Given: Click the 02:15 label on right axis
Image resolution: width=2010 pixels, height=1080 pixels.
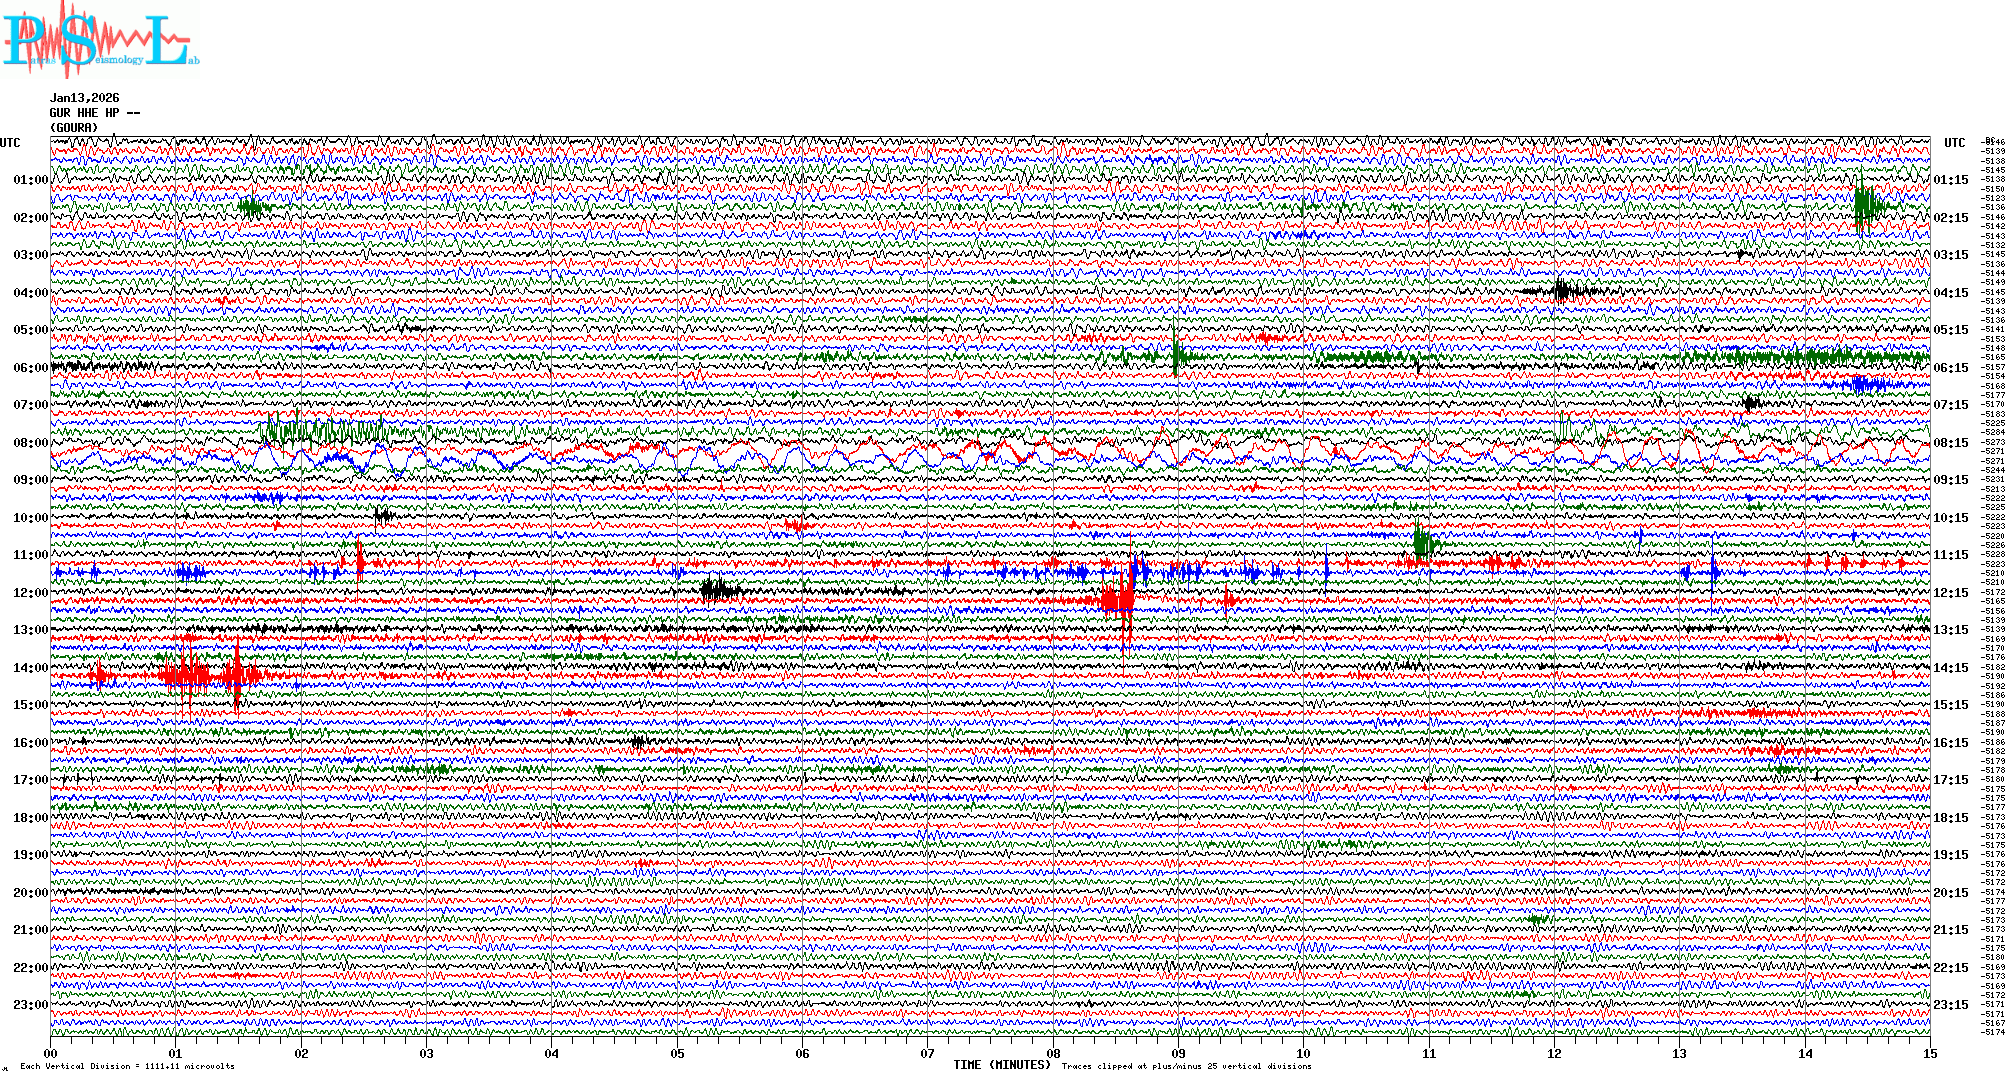Looking at the screenshot, I should pos(1951,218).
